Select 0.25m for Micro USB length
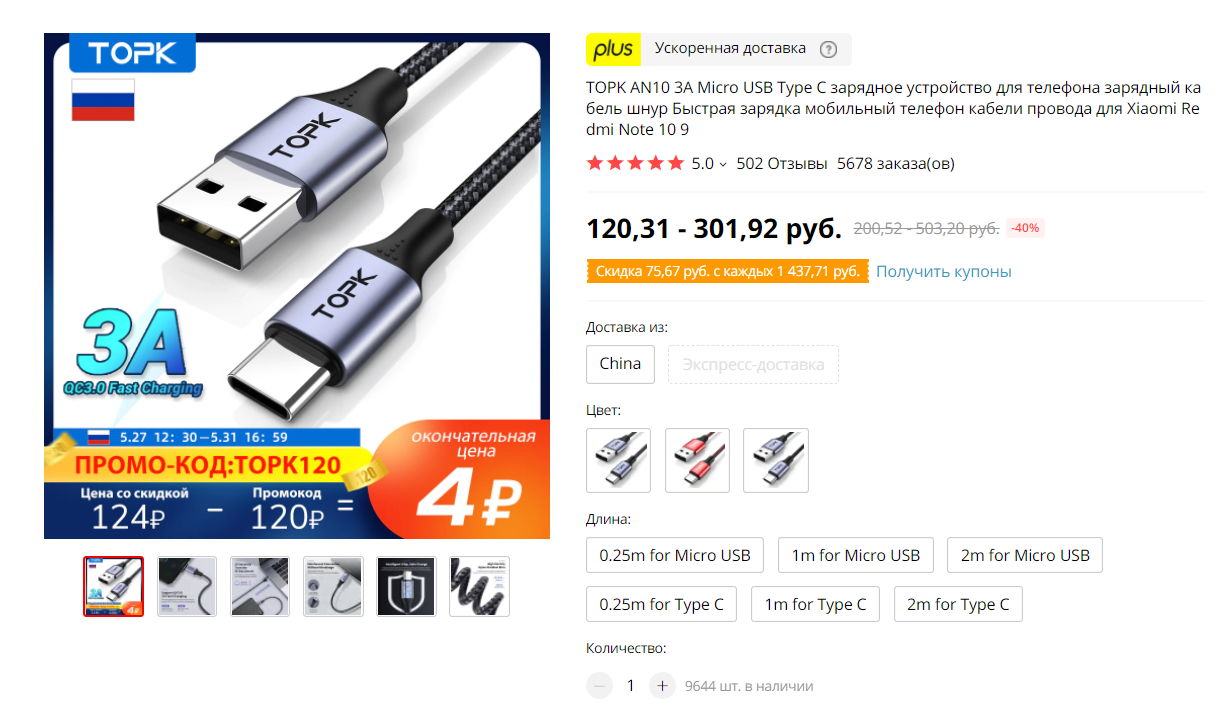The height and width of the screenshot is (716, 1219). click(x=675, y=555)
